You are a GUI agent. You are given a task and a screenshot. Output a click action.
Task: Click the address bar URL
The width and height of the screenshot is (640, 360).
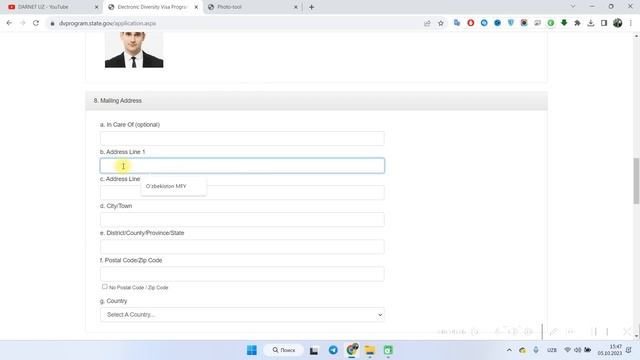[107, 23]
